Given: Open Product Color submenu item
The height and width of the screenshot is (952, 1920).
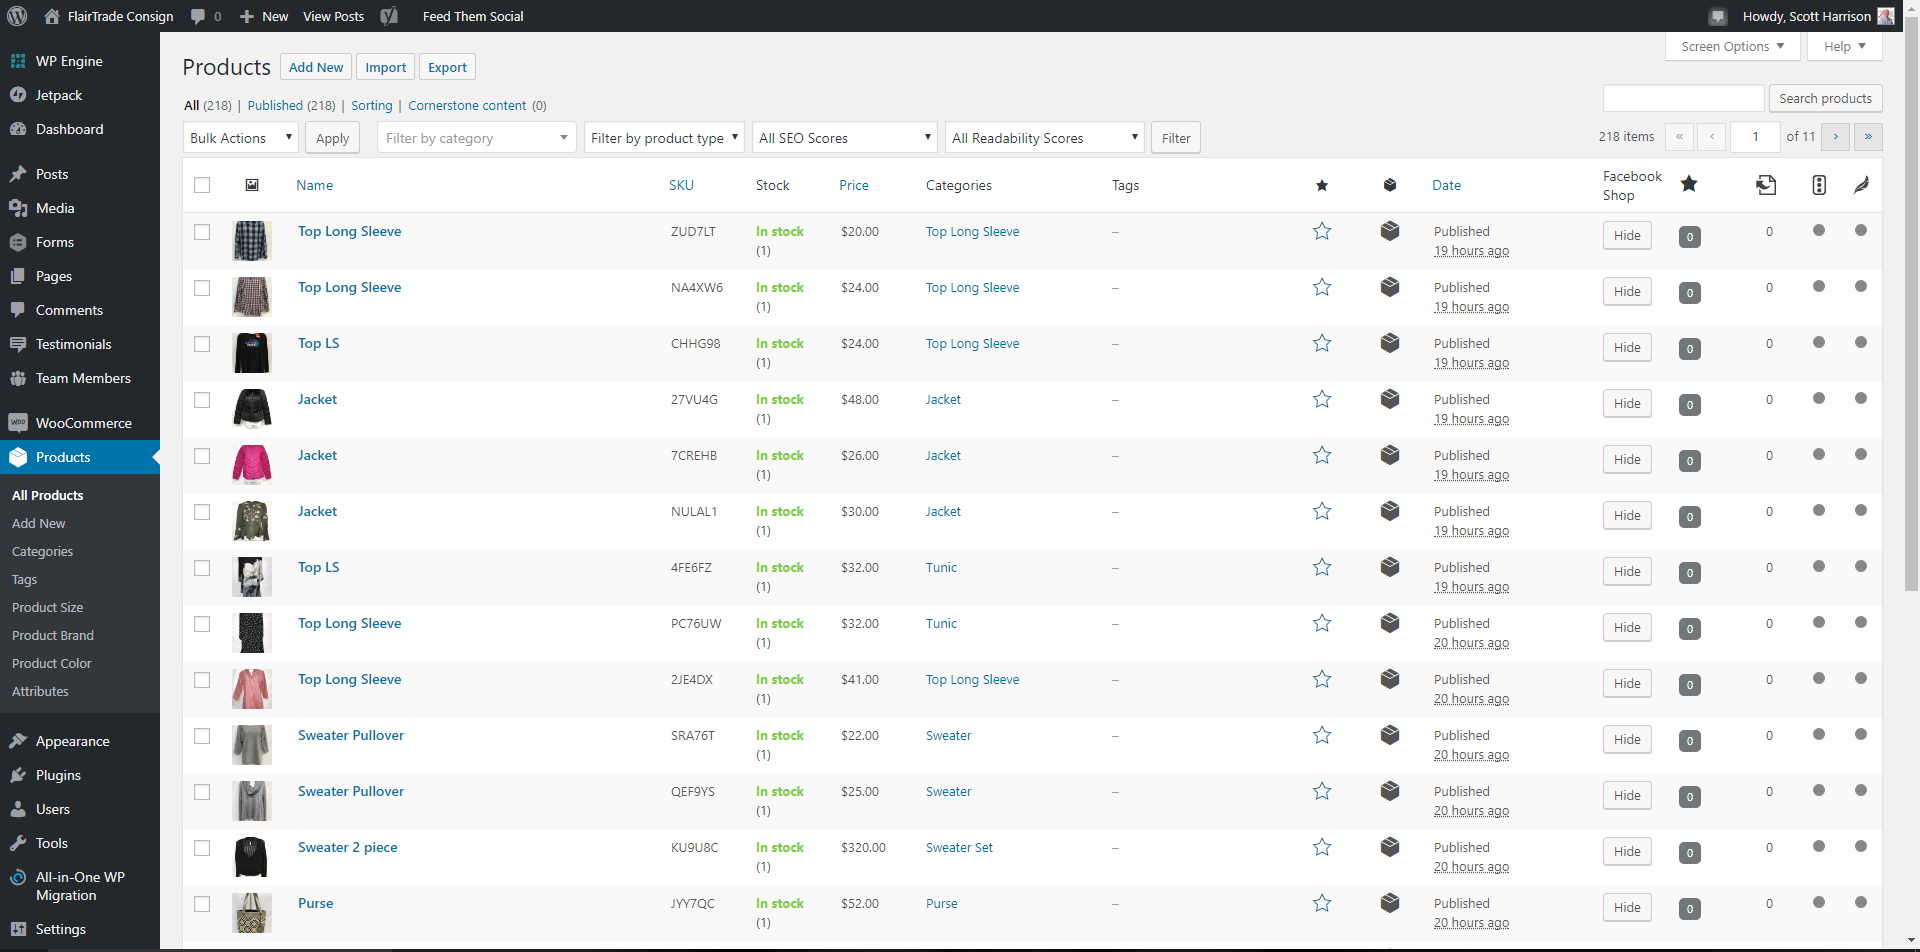Looking at the screenshot, I should [52, 664].
